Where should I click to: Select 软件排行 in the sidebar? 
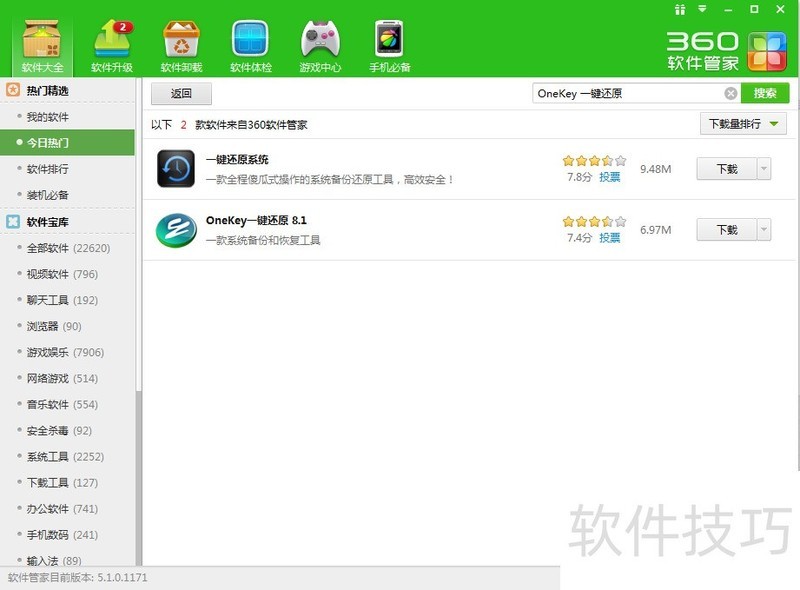[x=47, y=169]
